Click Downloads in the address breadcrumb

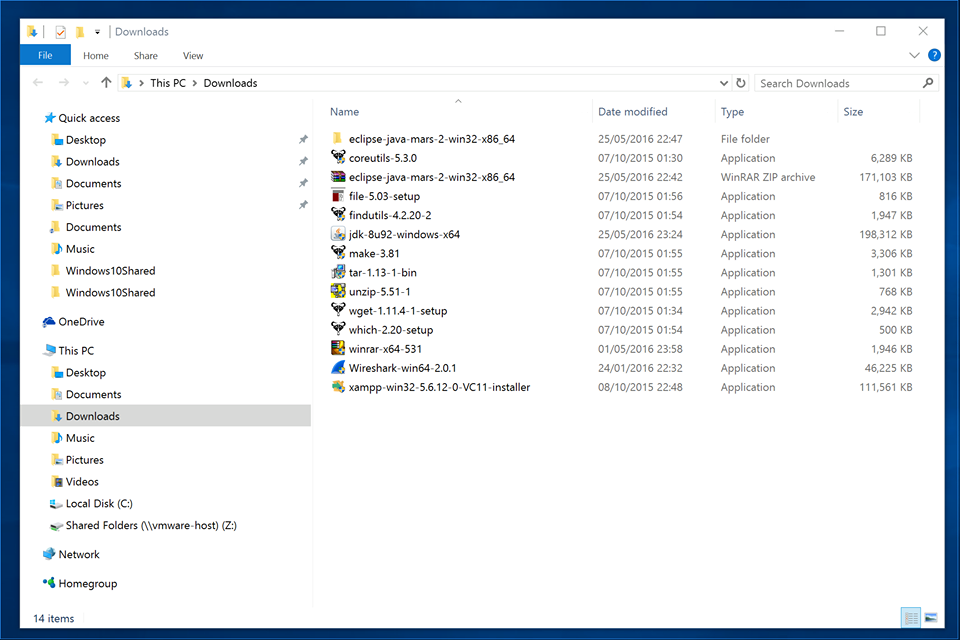(x=230, y=83)
